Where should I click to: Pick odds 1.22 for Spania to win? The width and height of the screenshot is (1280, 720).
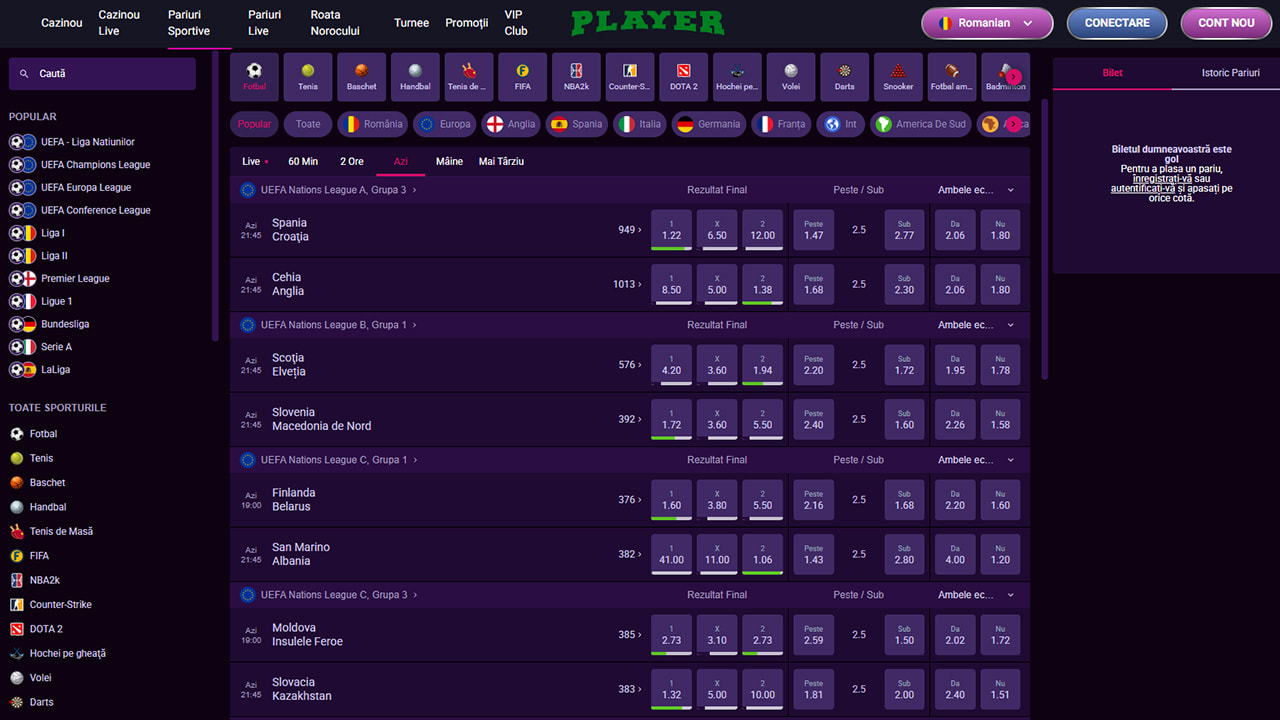[672, 230]
